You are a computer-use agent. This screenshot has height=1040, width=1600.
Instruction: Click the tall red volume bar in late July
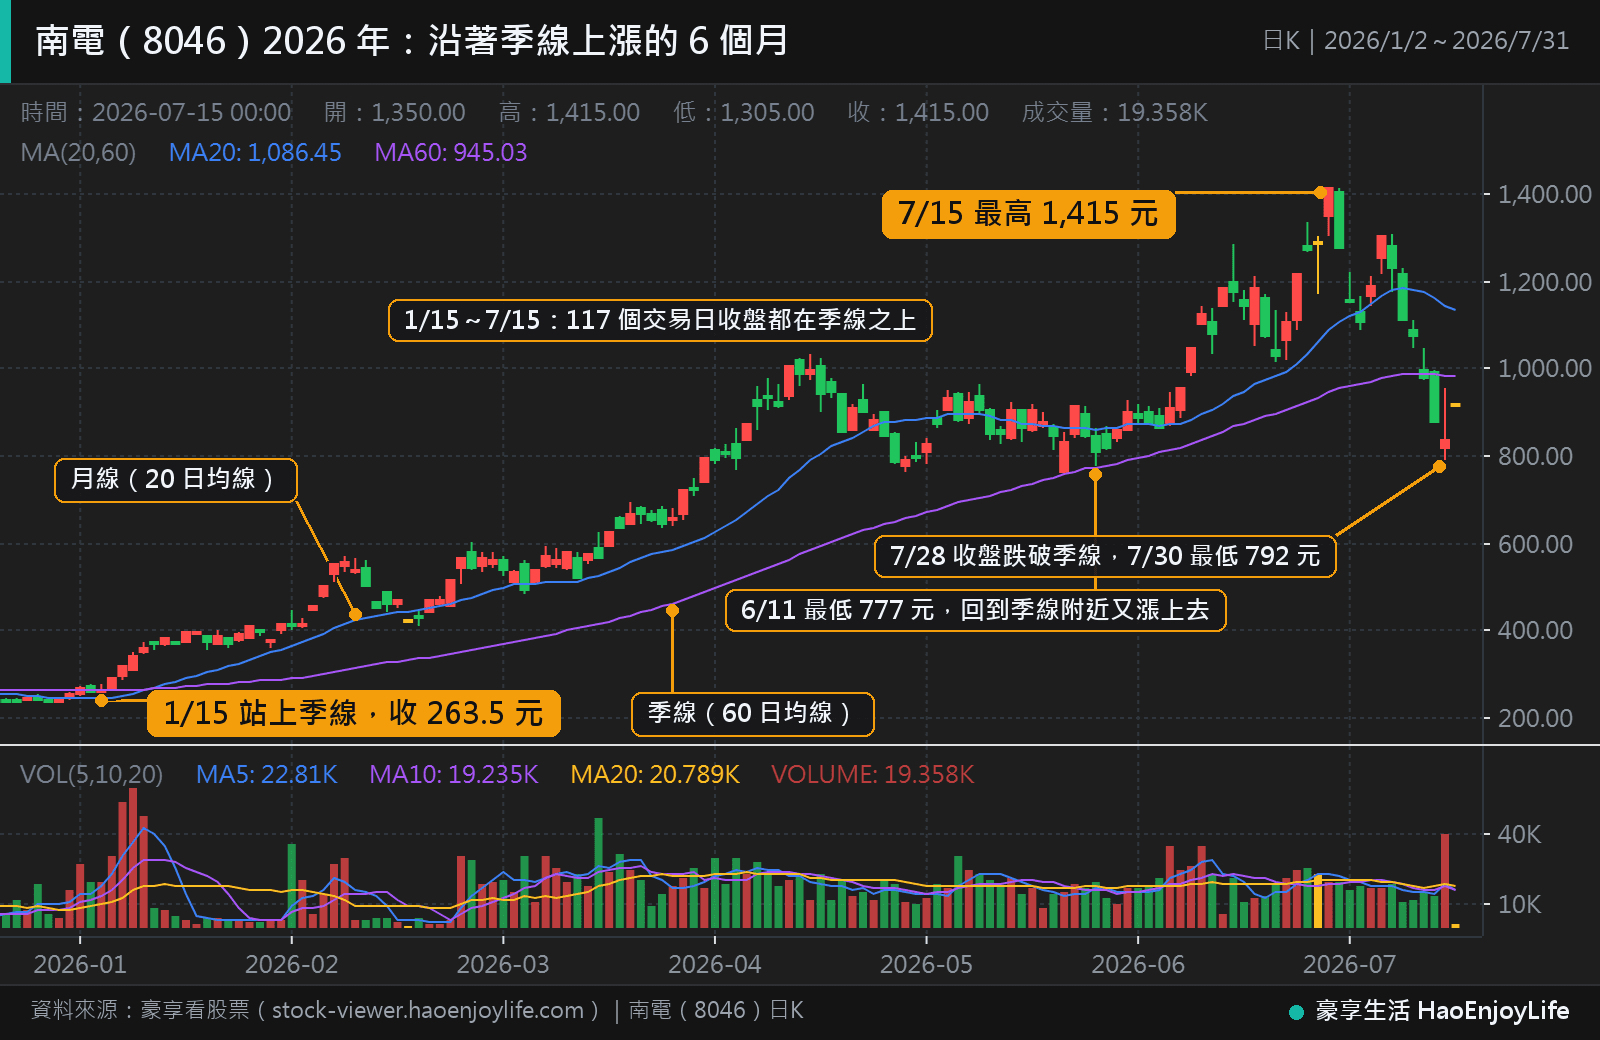pos(1445,880)
